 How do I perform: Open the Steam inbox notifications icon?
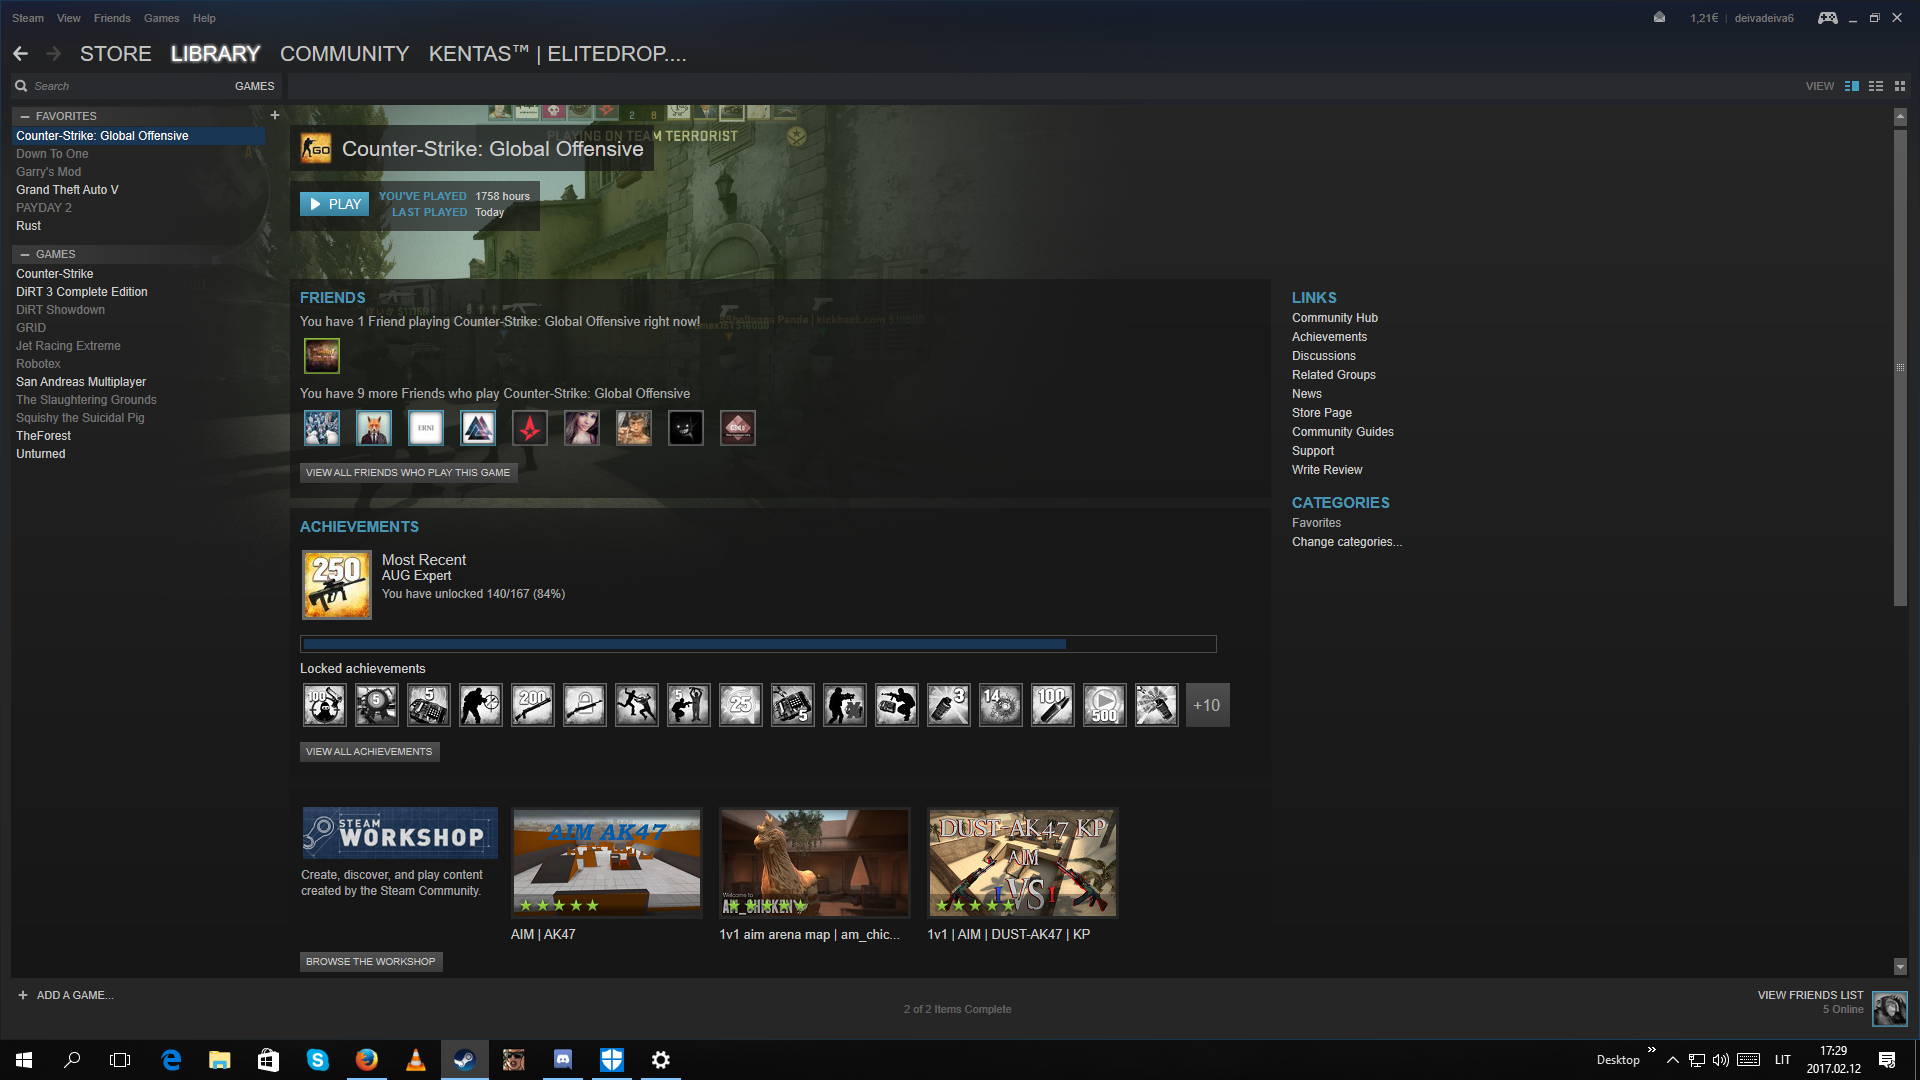point(1659,17)
